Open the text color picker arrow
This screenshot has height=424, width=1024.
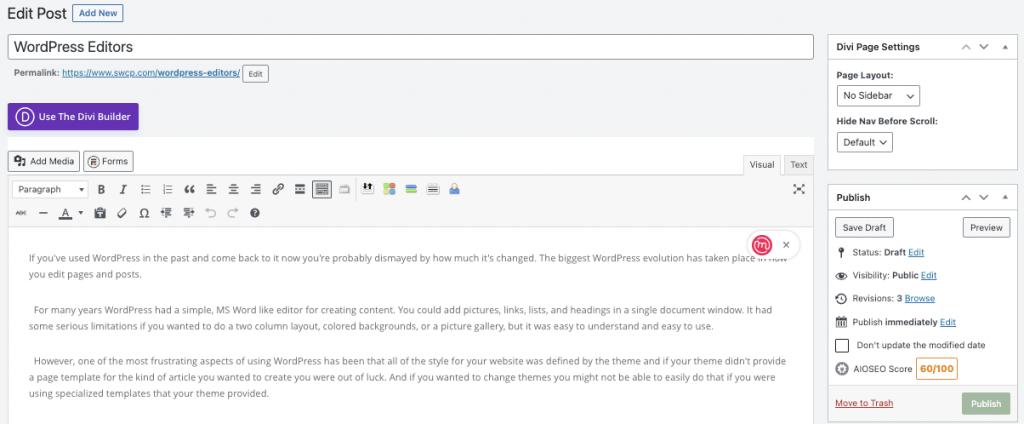click(x=80, y=213)
